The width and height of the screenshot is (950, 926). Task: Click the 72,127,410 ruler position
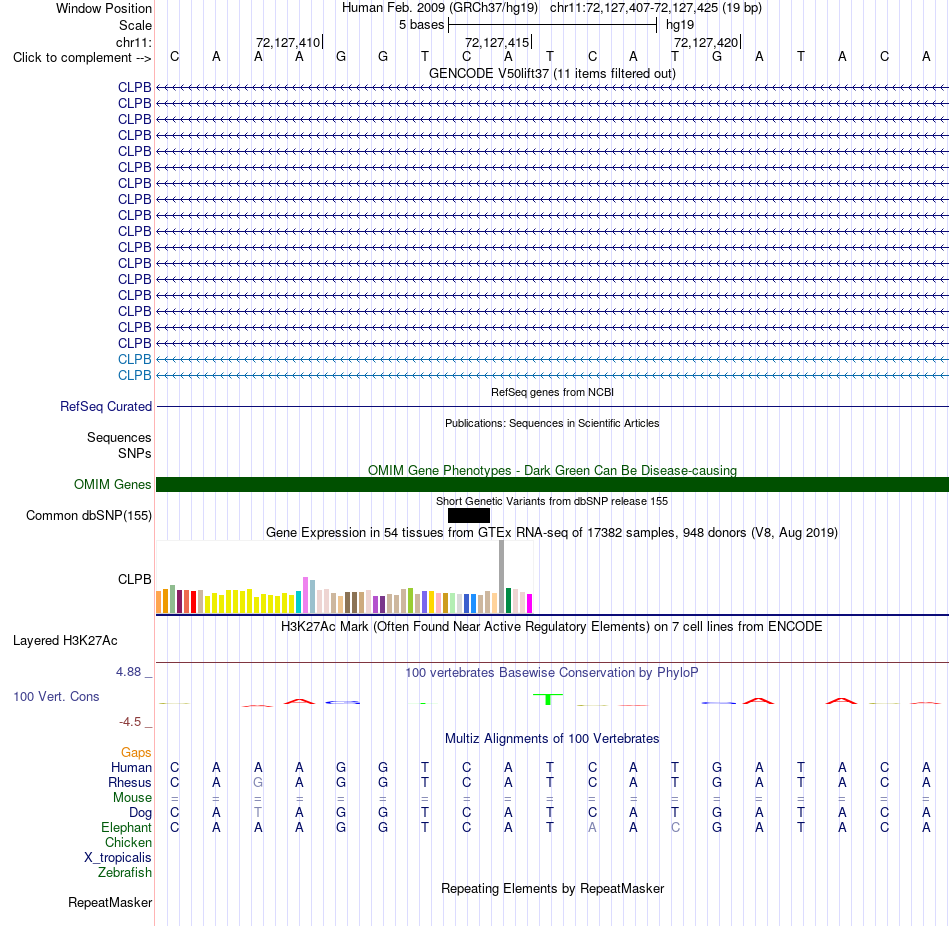tap(288, 42)
